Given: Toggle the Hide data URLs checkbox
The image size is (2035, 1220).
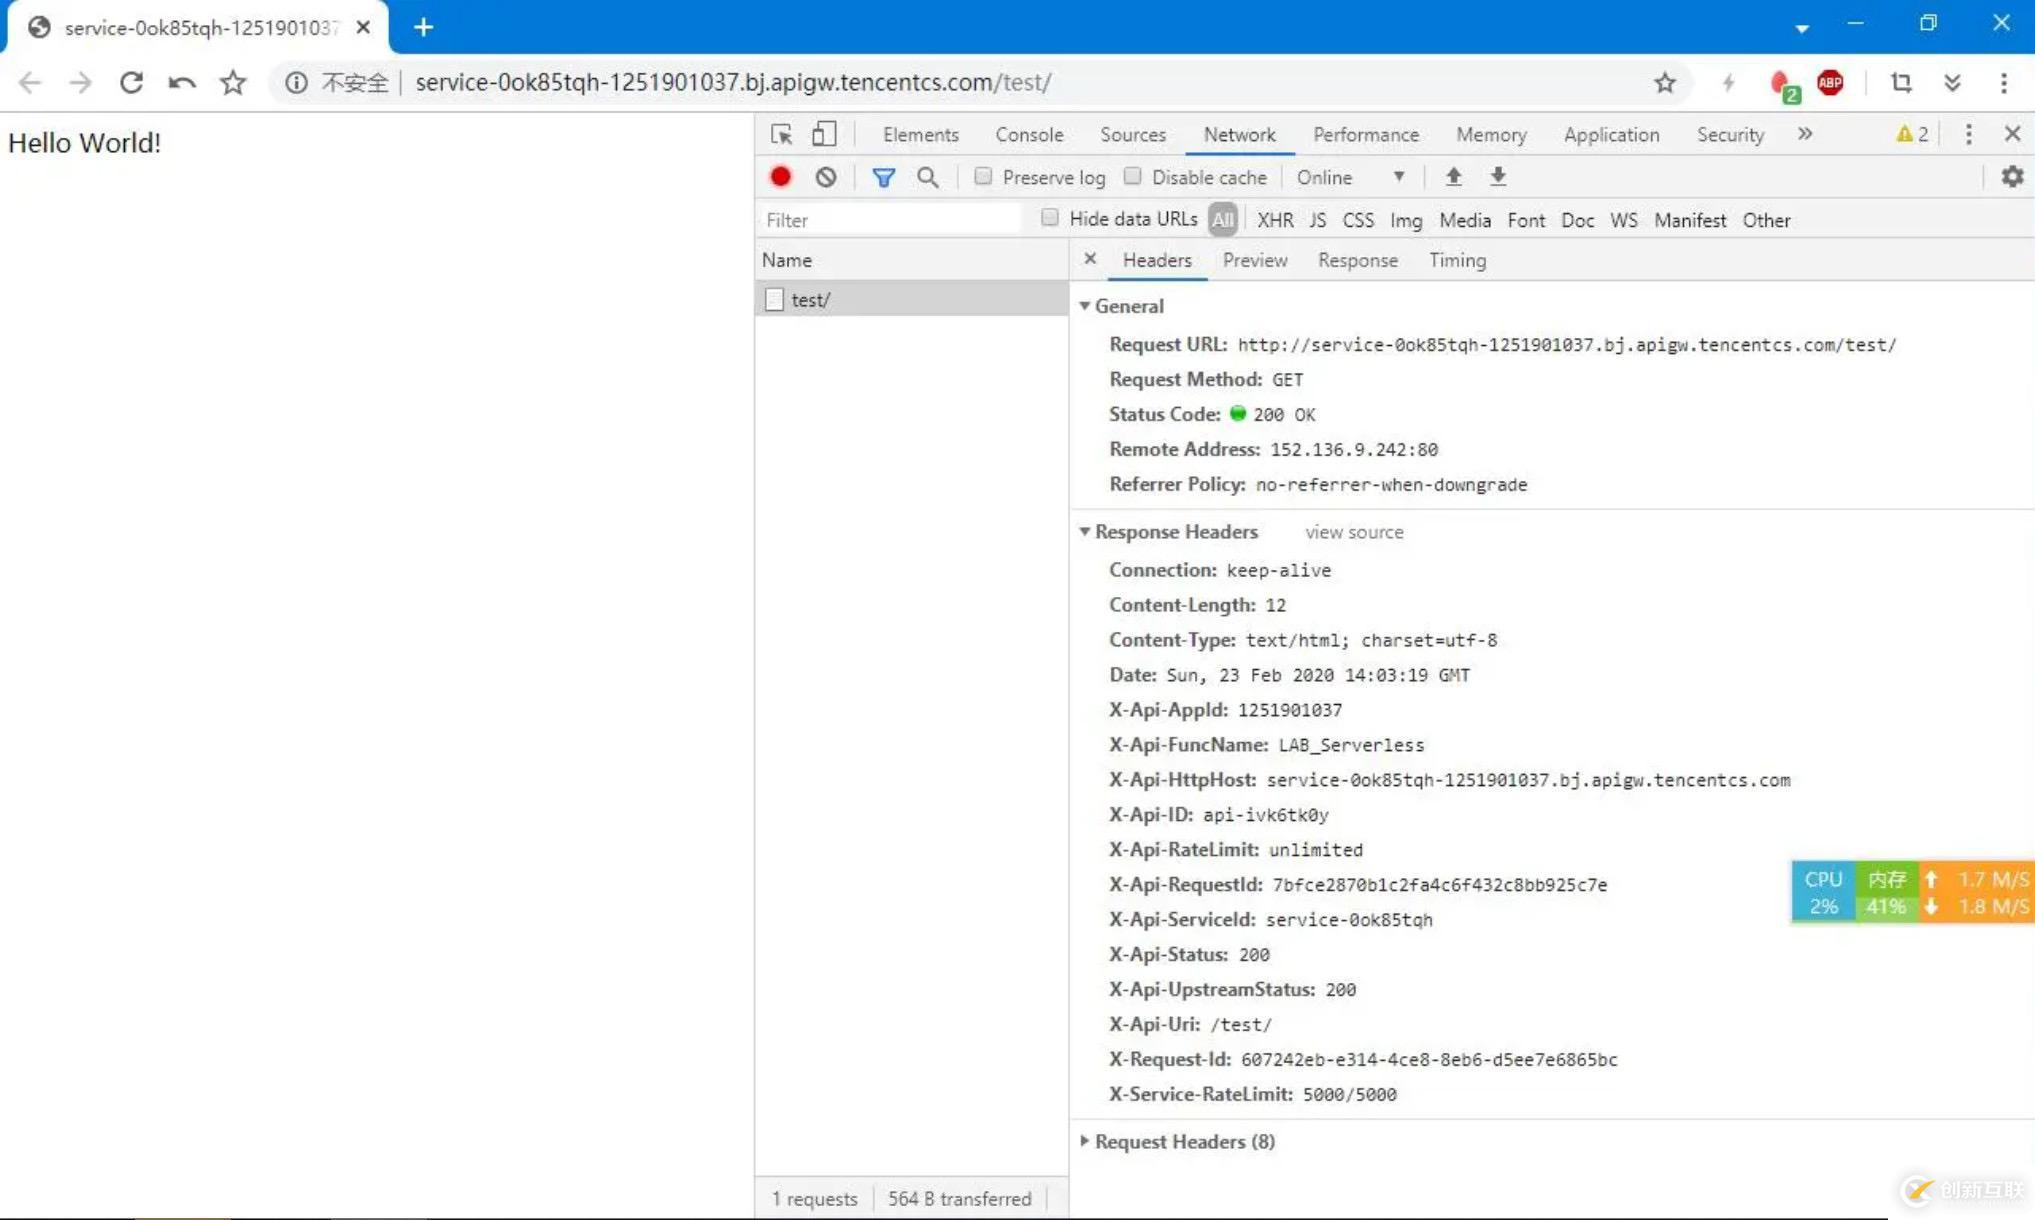Looking at the screenshot, I should pos(1049,219).
